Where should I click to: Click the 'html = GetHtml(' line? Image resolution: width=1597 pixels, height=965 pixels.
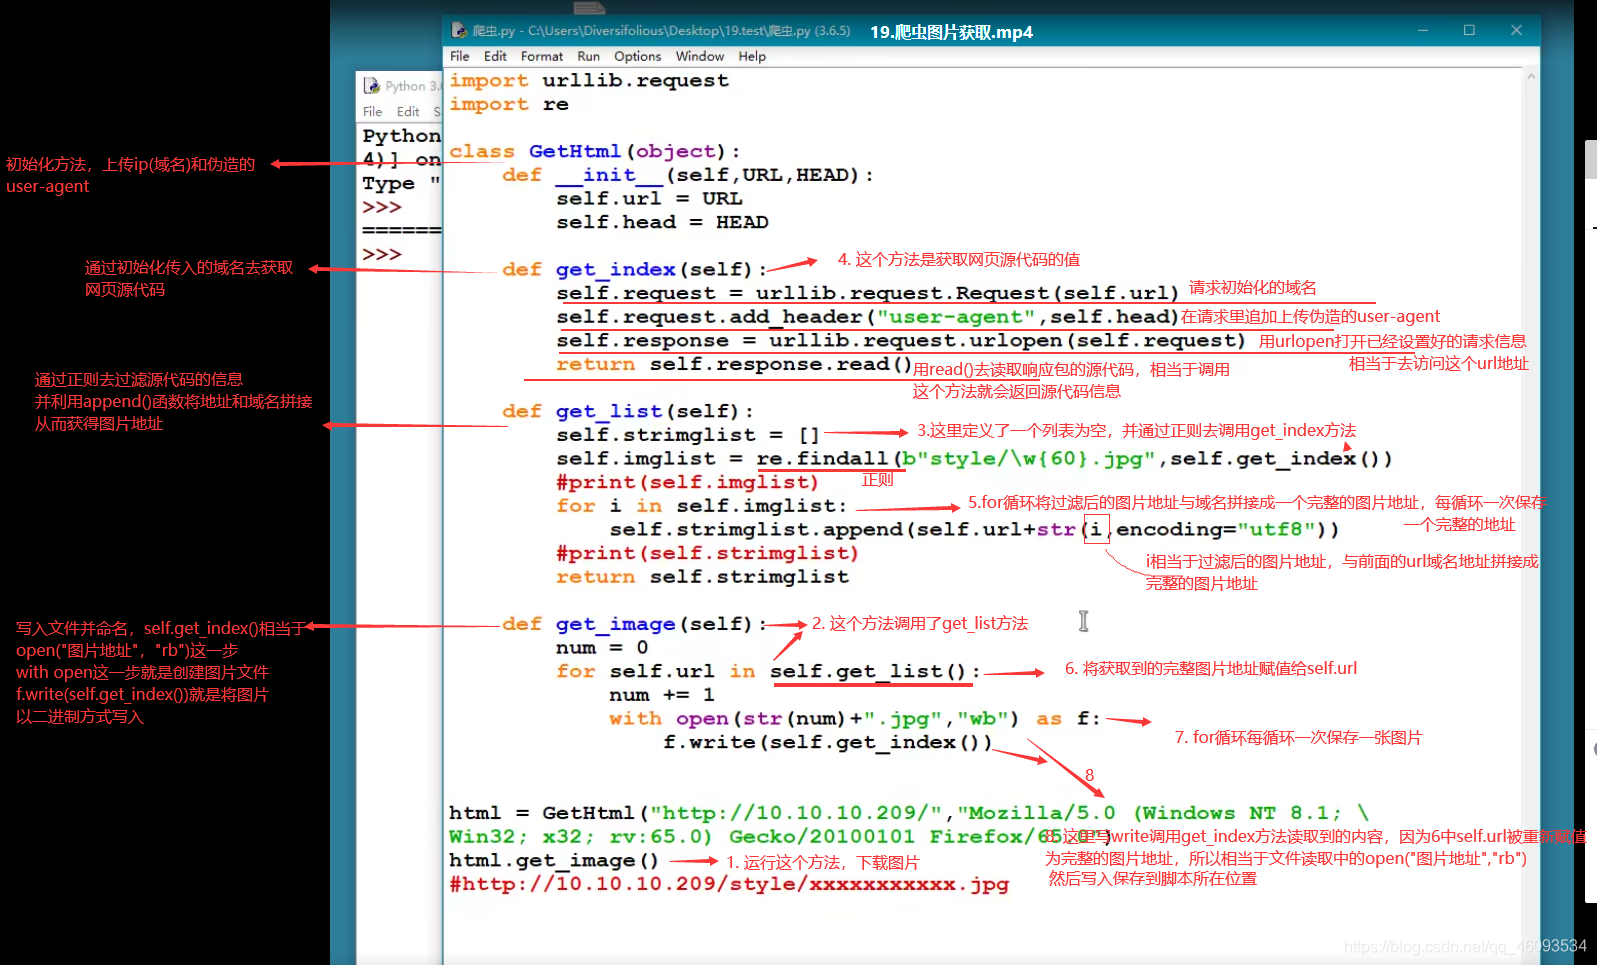[x=909, y=814]
